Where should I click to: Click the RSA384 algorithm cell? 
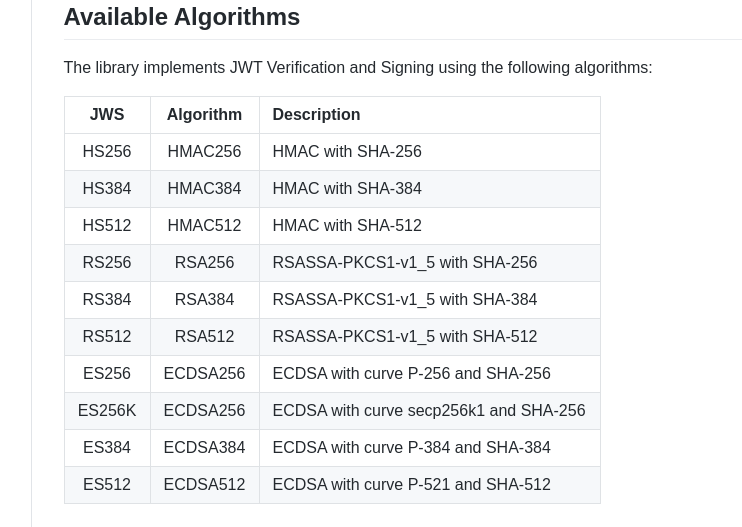pyautogui.click(x=204, y=300)
